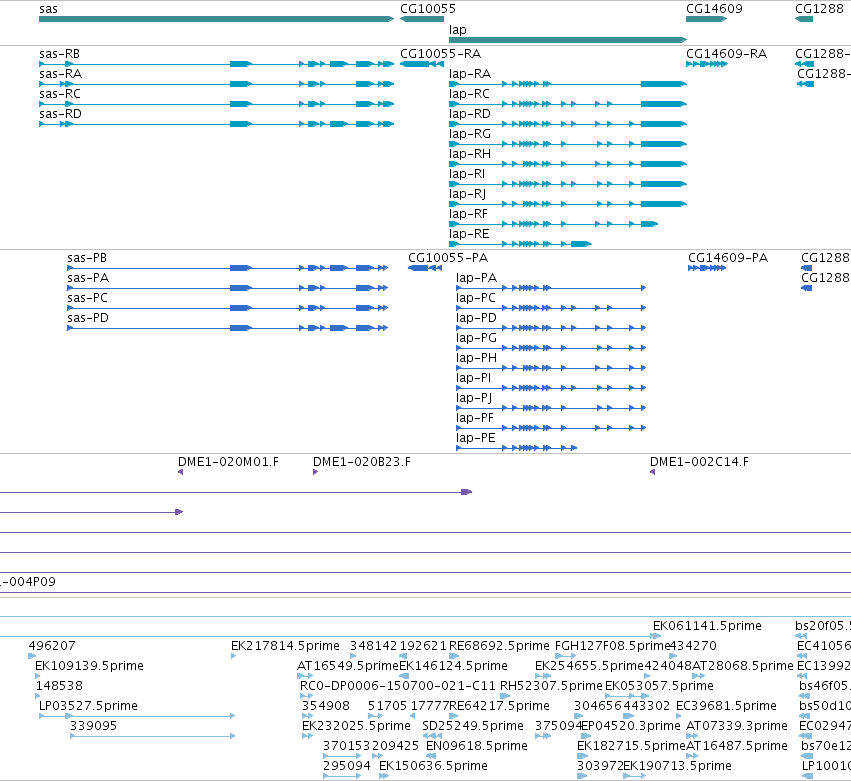Click the arrow marker under DME1-020B23.F
The image size is (851, 781).
(x=315, y=472)
